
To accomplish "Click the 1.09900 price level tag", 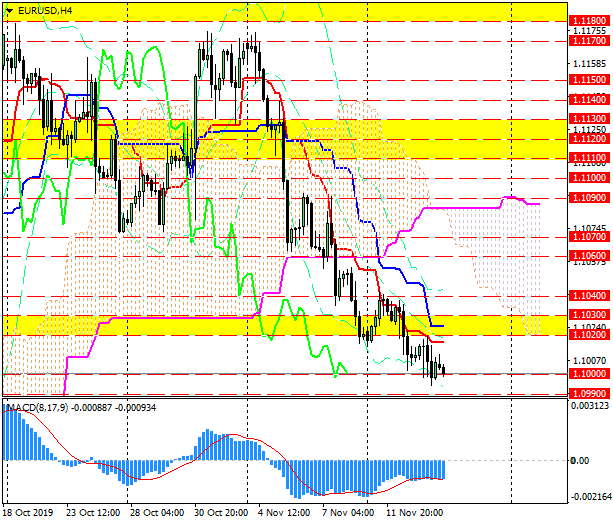I will coord(585,395).
